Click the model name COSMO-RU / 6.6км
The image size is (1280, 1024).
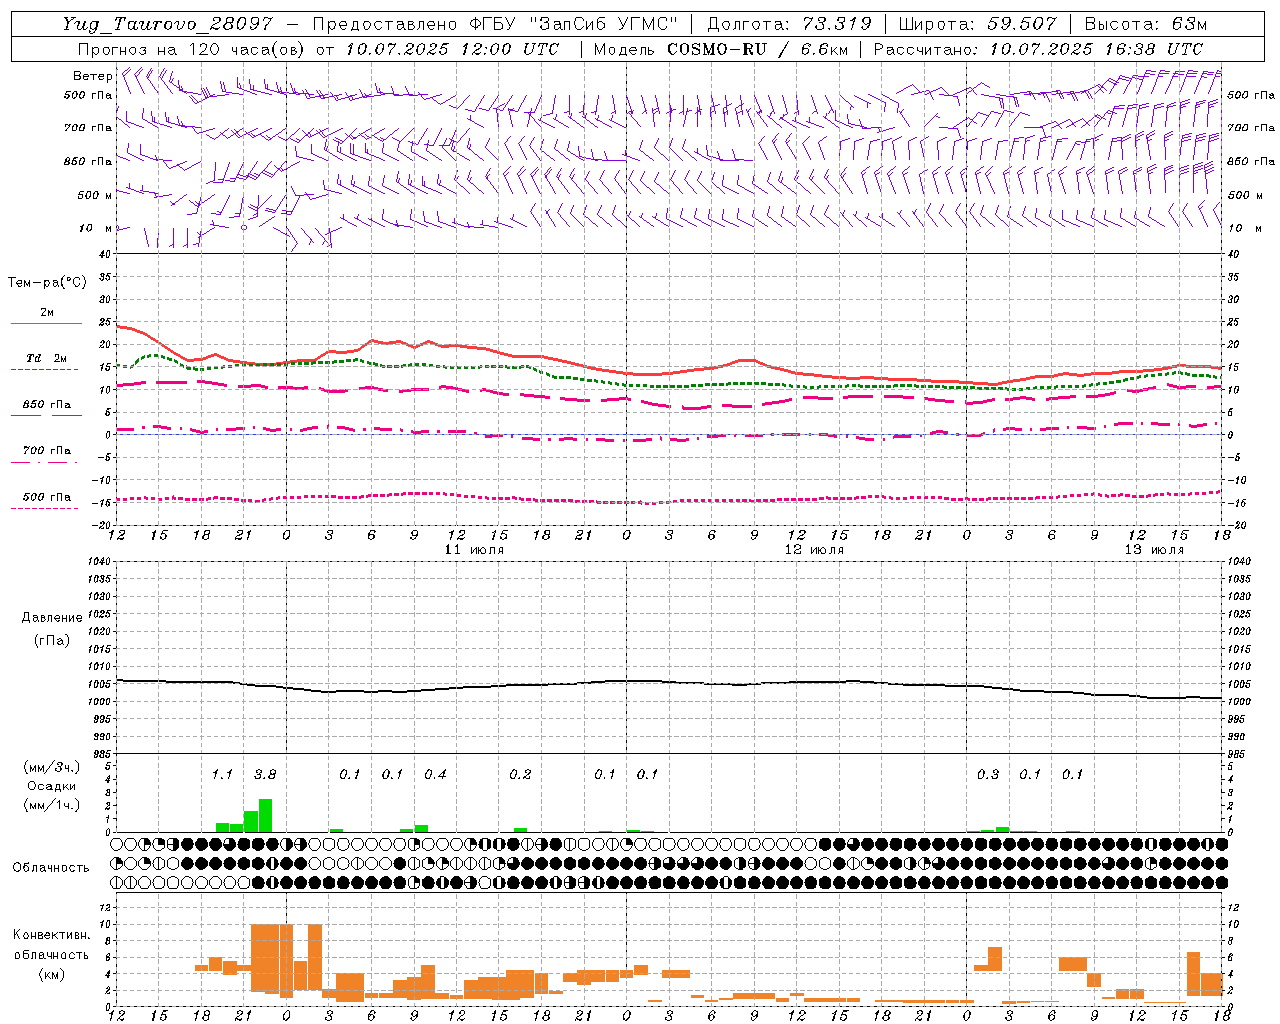click(758, 49)
